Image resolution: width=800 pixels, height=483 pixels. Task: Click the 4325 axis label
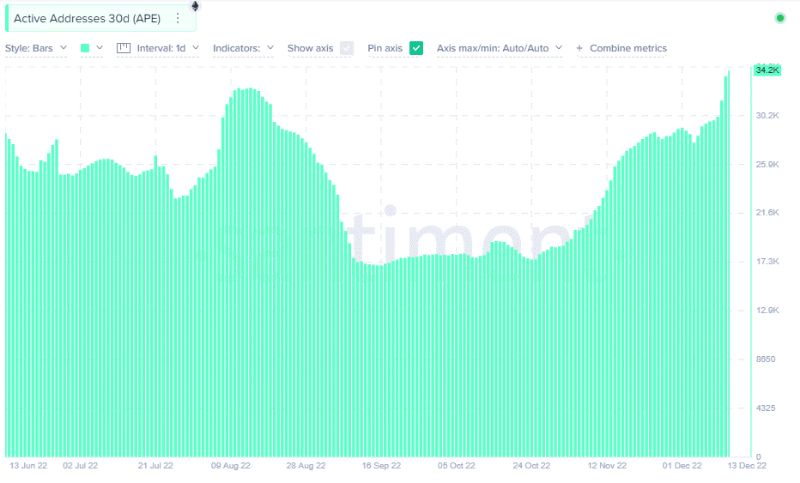click(766, 408)
